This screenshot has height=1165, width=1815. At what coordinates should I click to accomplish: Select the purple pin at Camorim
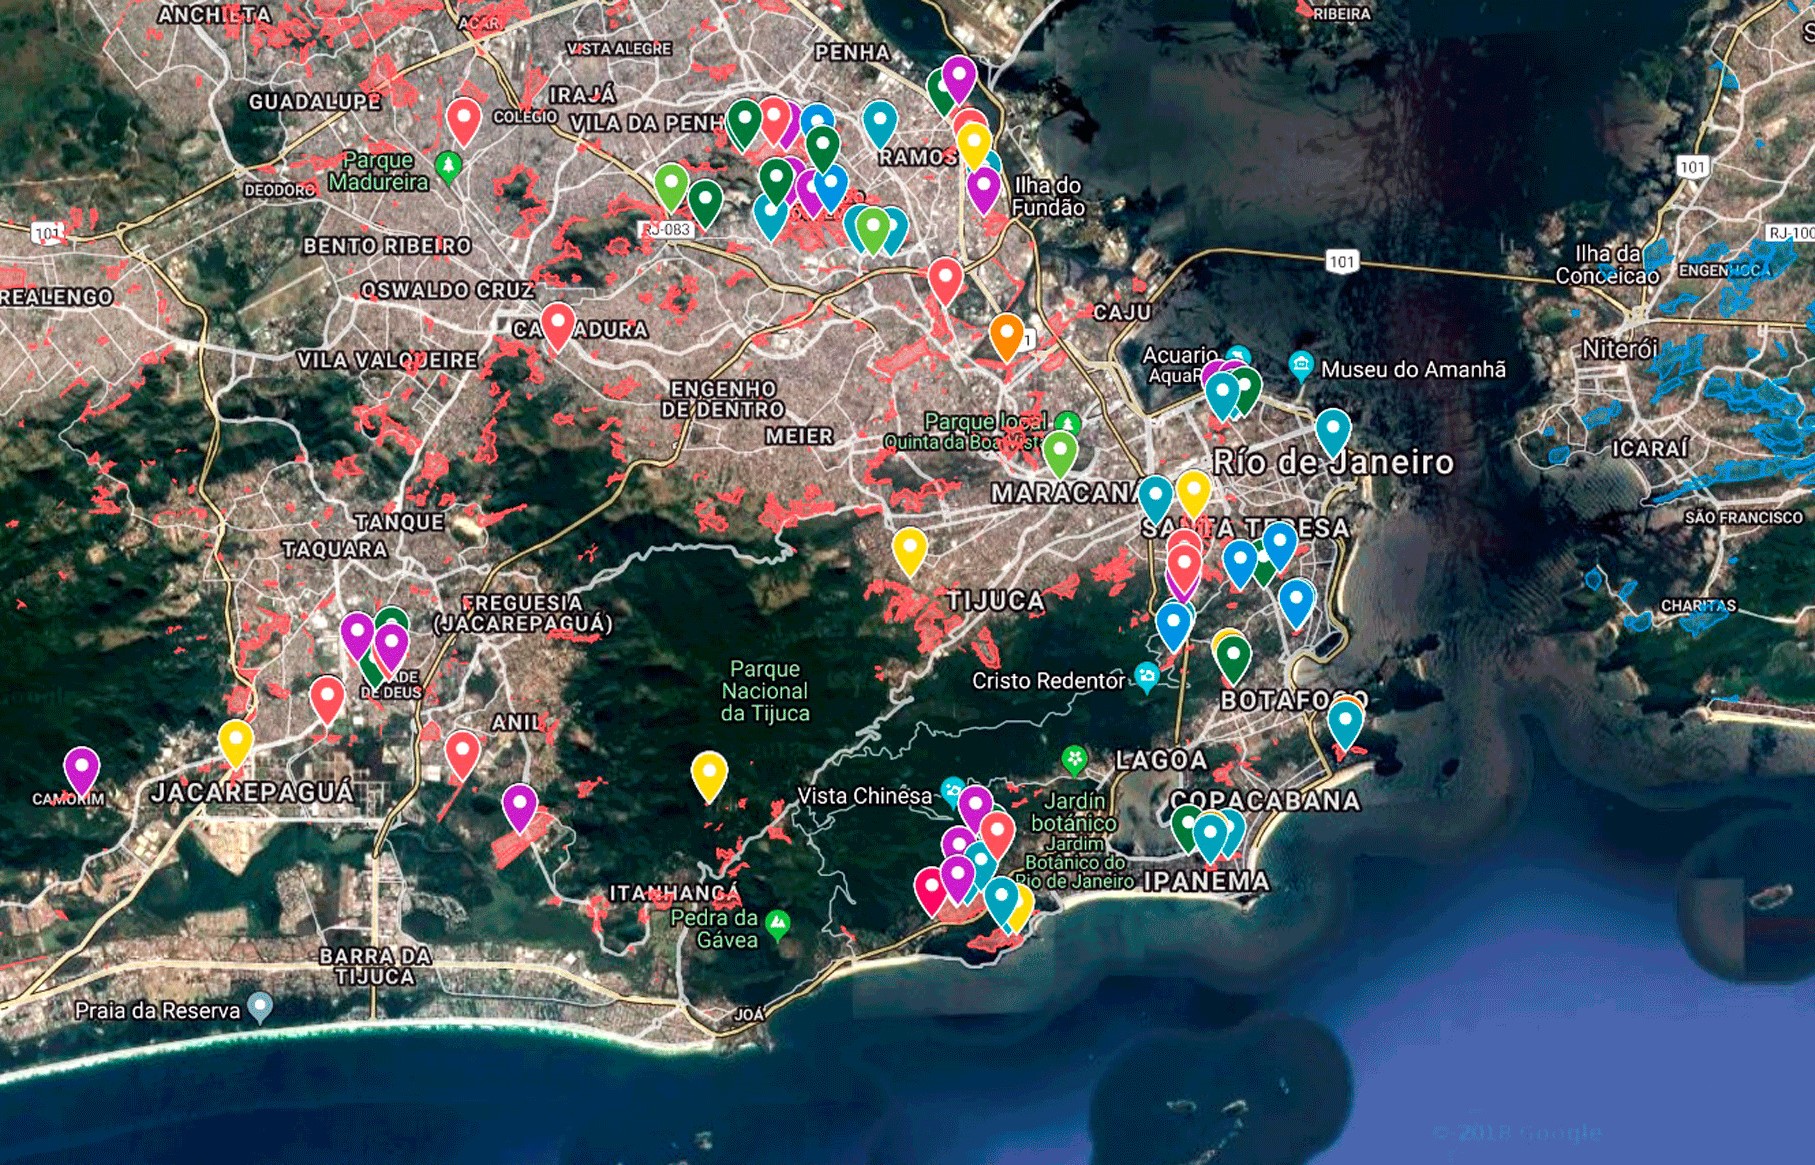(81, 768)
